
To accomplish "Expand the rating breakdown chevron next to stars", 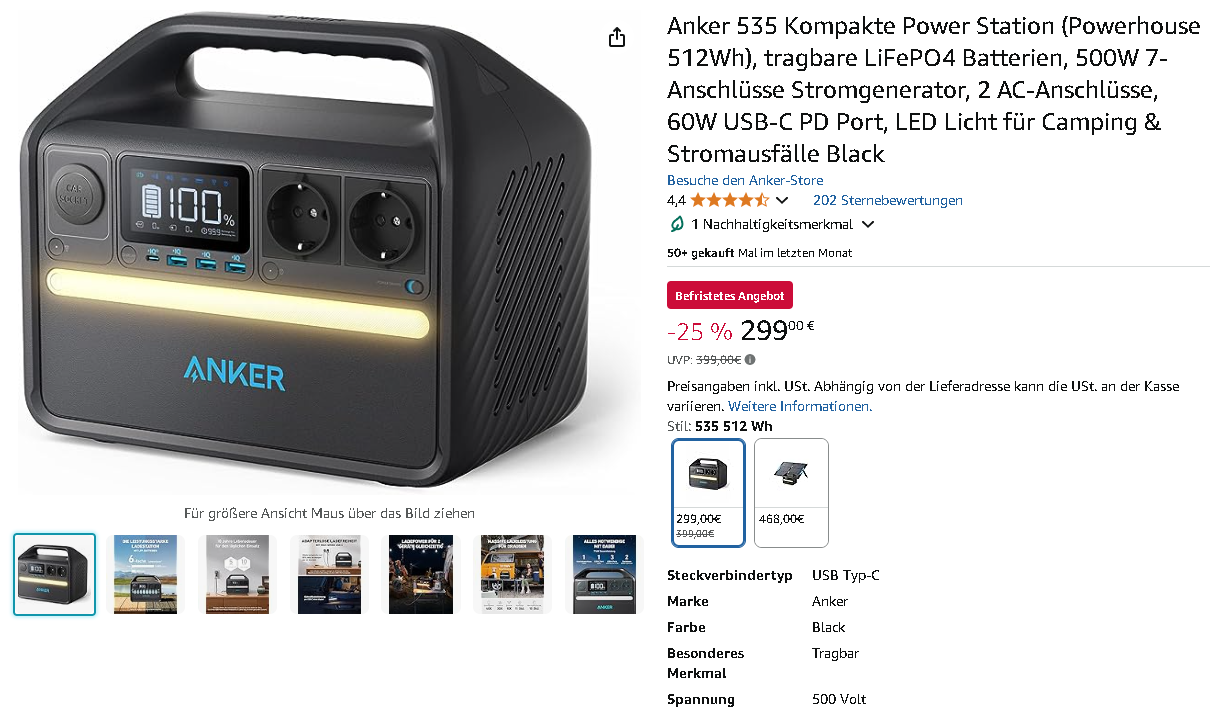I will [782, 201].
